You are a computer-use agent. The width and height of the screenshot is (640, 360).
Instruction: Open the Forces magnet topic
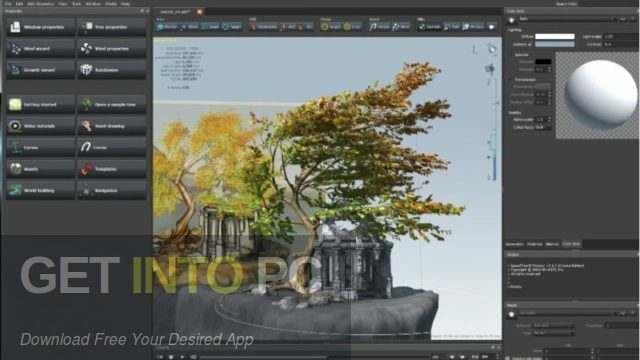coord(111,147)
